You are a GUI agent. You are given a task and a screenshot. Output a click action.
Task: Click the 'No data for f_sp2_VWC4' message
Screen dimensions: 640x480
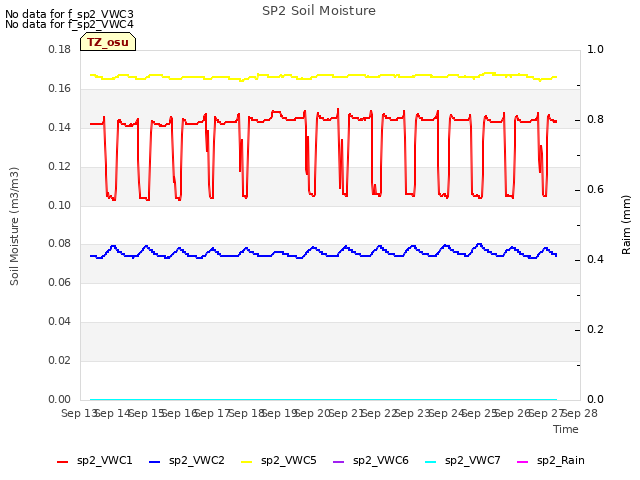coord(69,24)
